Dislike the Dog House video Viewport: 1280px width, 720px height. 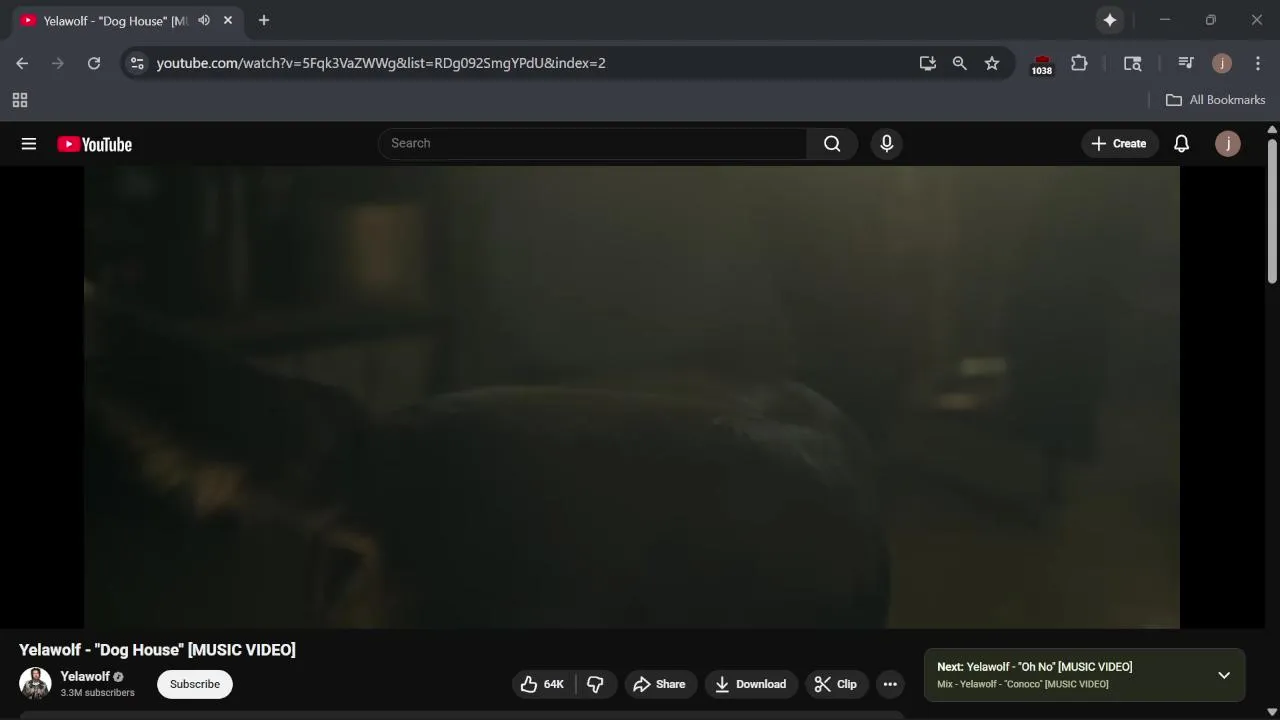[596, 684]
